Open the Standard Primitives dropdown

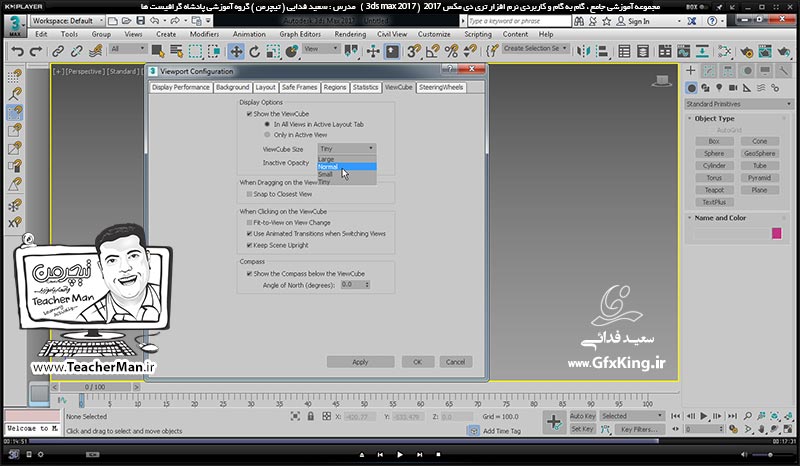point(738,104)
